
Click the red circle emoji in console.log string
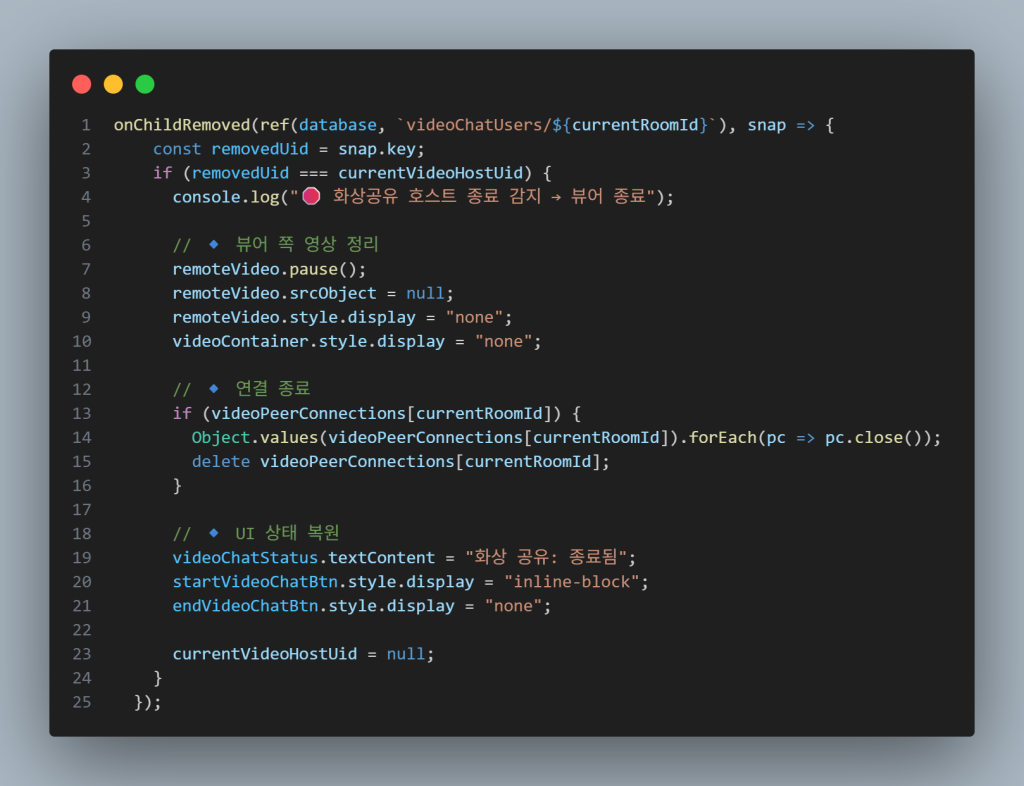coord(311,197)
